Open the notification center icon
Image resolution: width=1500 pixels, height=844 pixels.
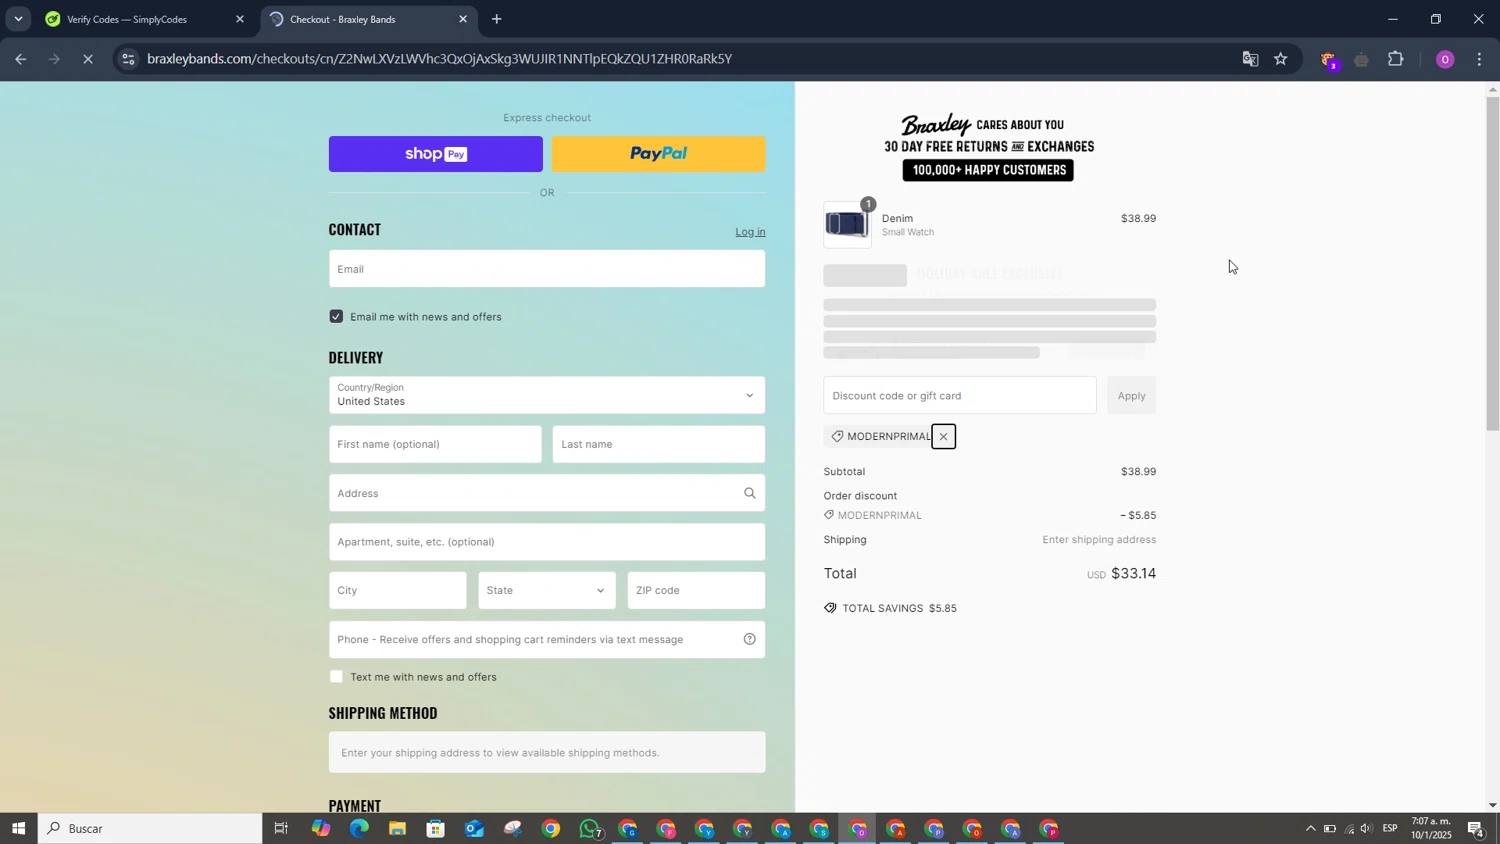point(1476,829)
